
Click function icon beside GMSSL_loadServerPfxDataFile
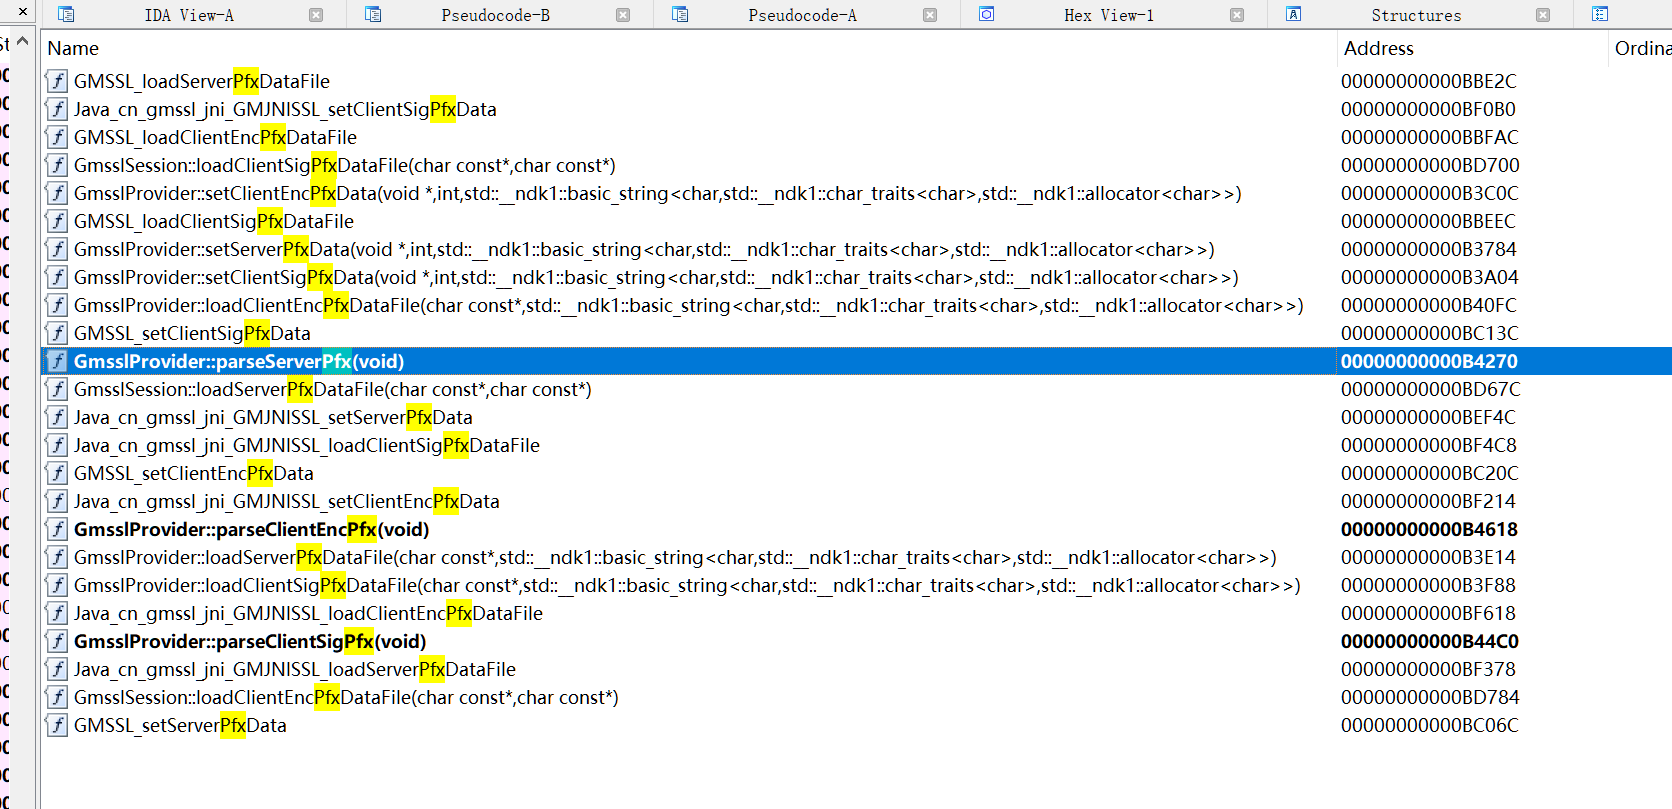click(x=58, y=81)
